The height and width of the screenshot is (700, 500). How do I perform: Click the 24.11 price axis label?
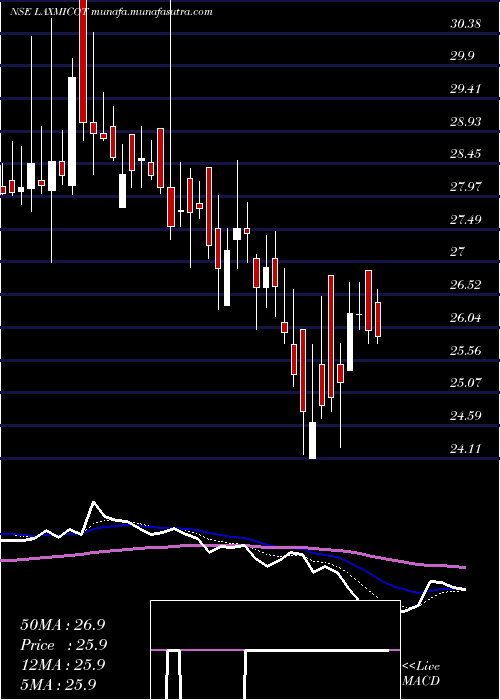click(x=466, y=448)
